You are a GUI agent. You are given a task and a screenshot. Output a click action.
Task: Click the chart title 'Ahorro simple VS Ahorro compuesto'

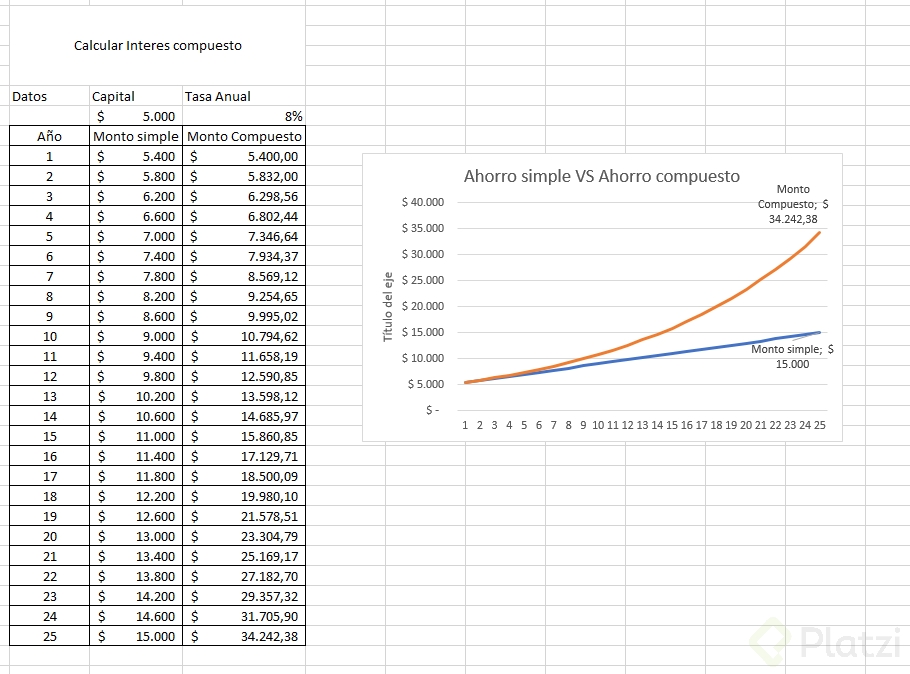click(x=602, y=176)
